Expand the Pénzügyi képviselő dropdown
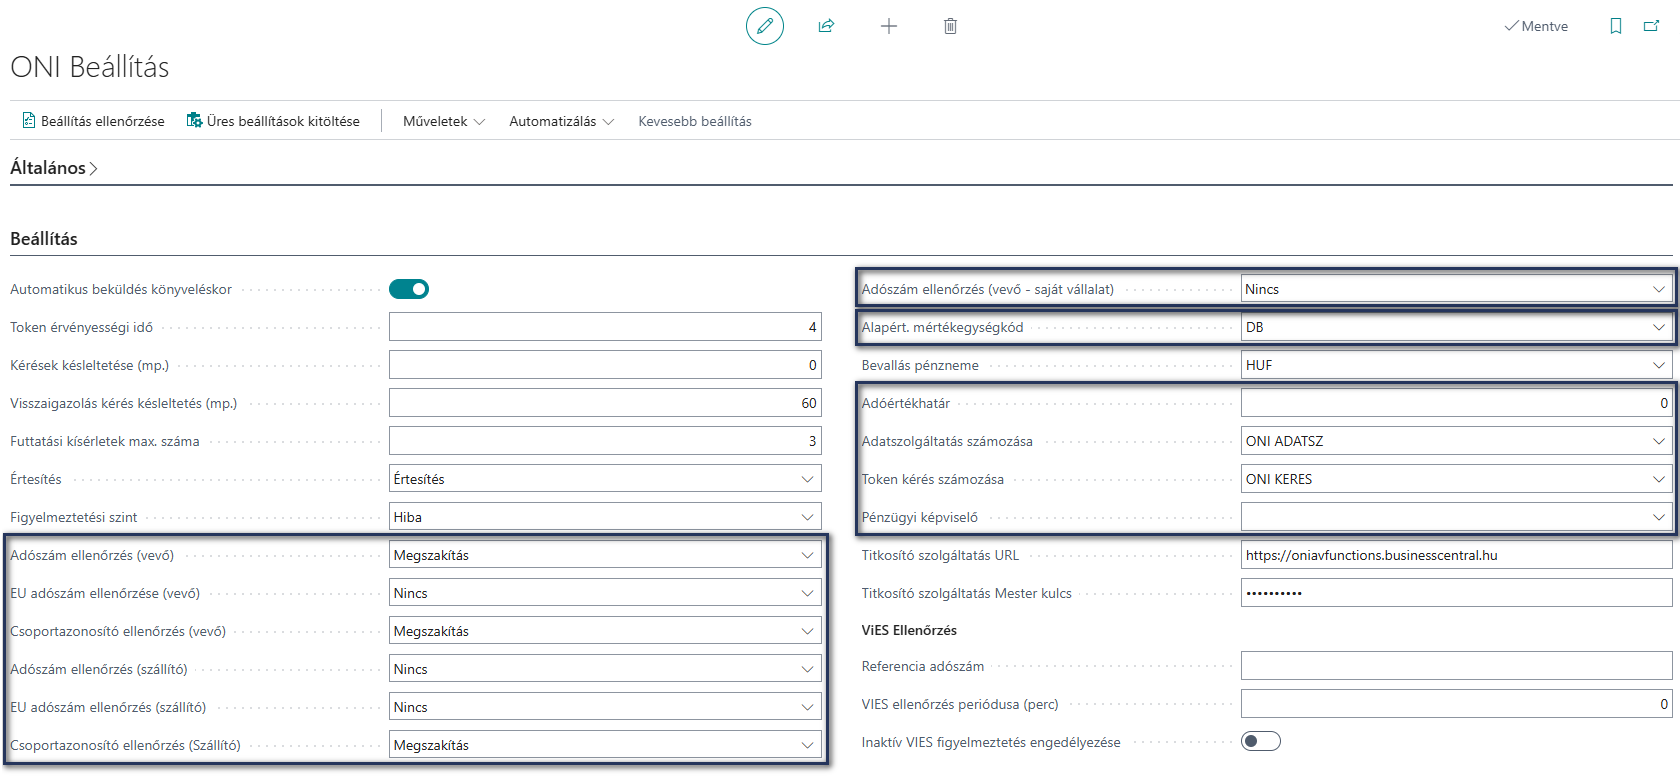 click(x=1457, y=517)
